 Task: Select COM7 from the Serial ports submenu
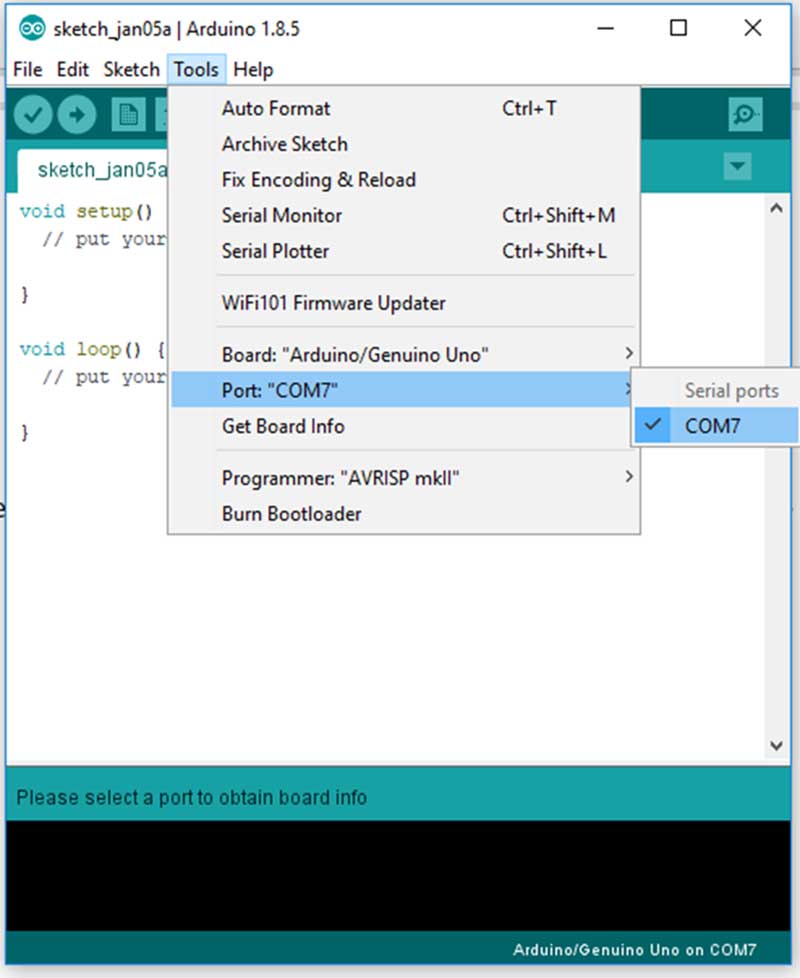pyautogui.click(x=712, y=425)
